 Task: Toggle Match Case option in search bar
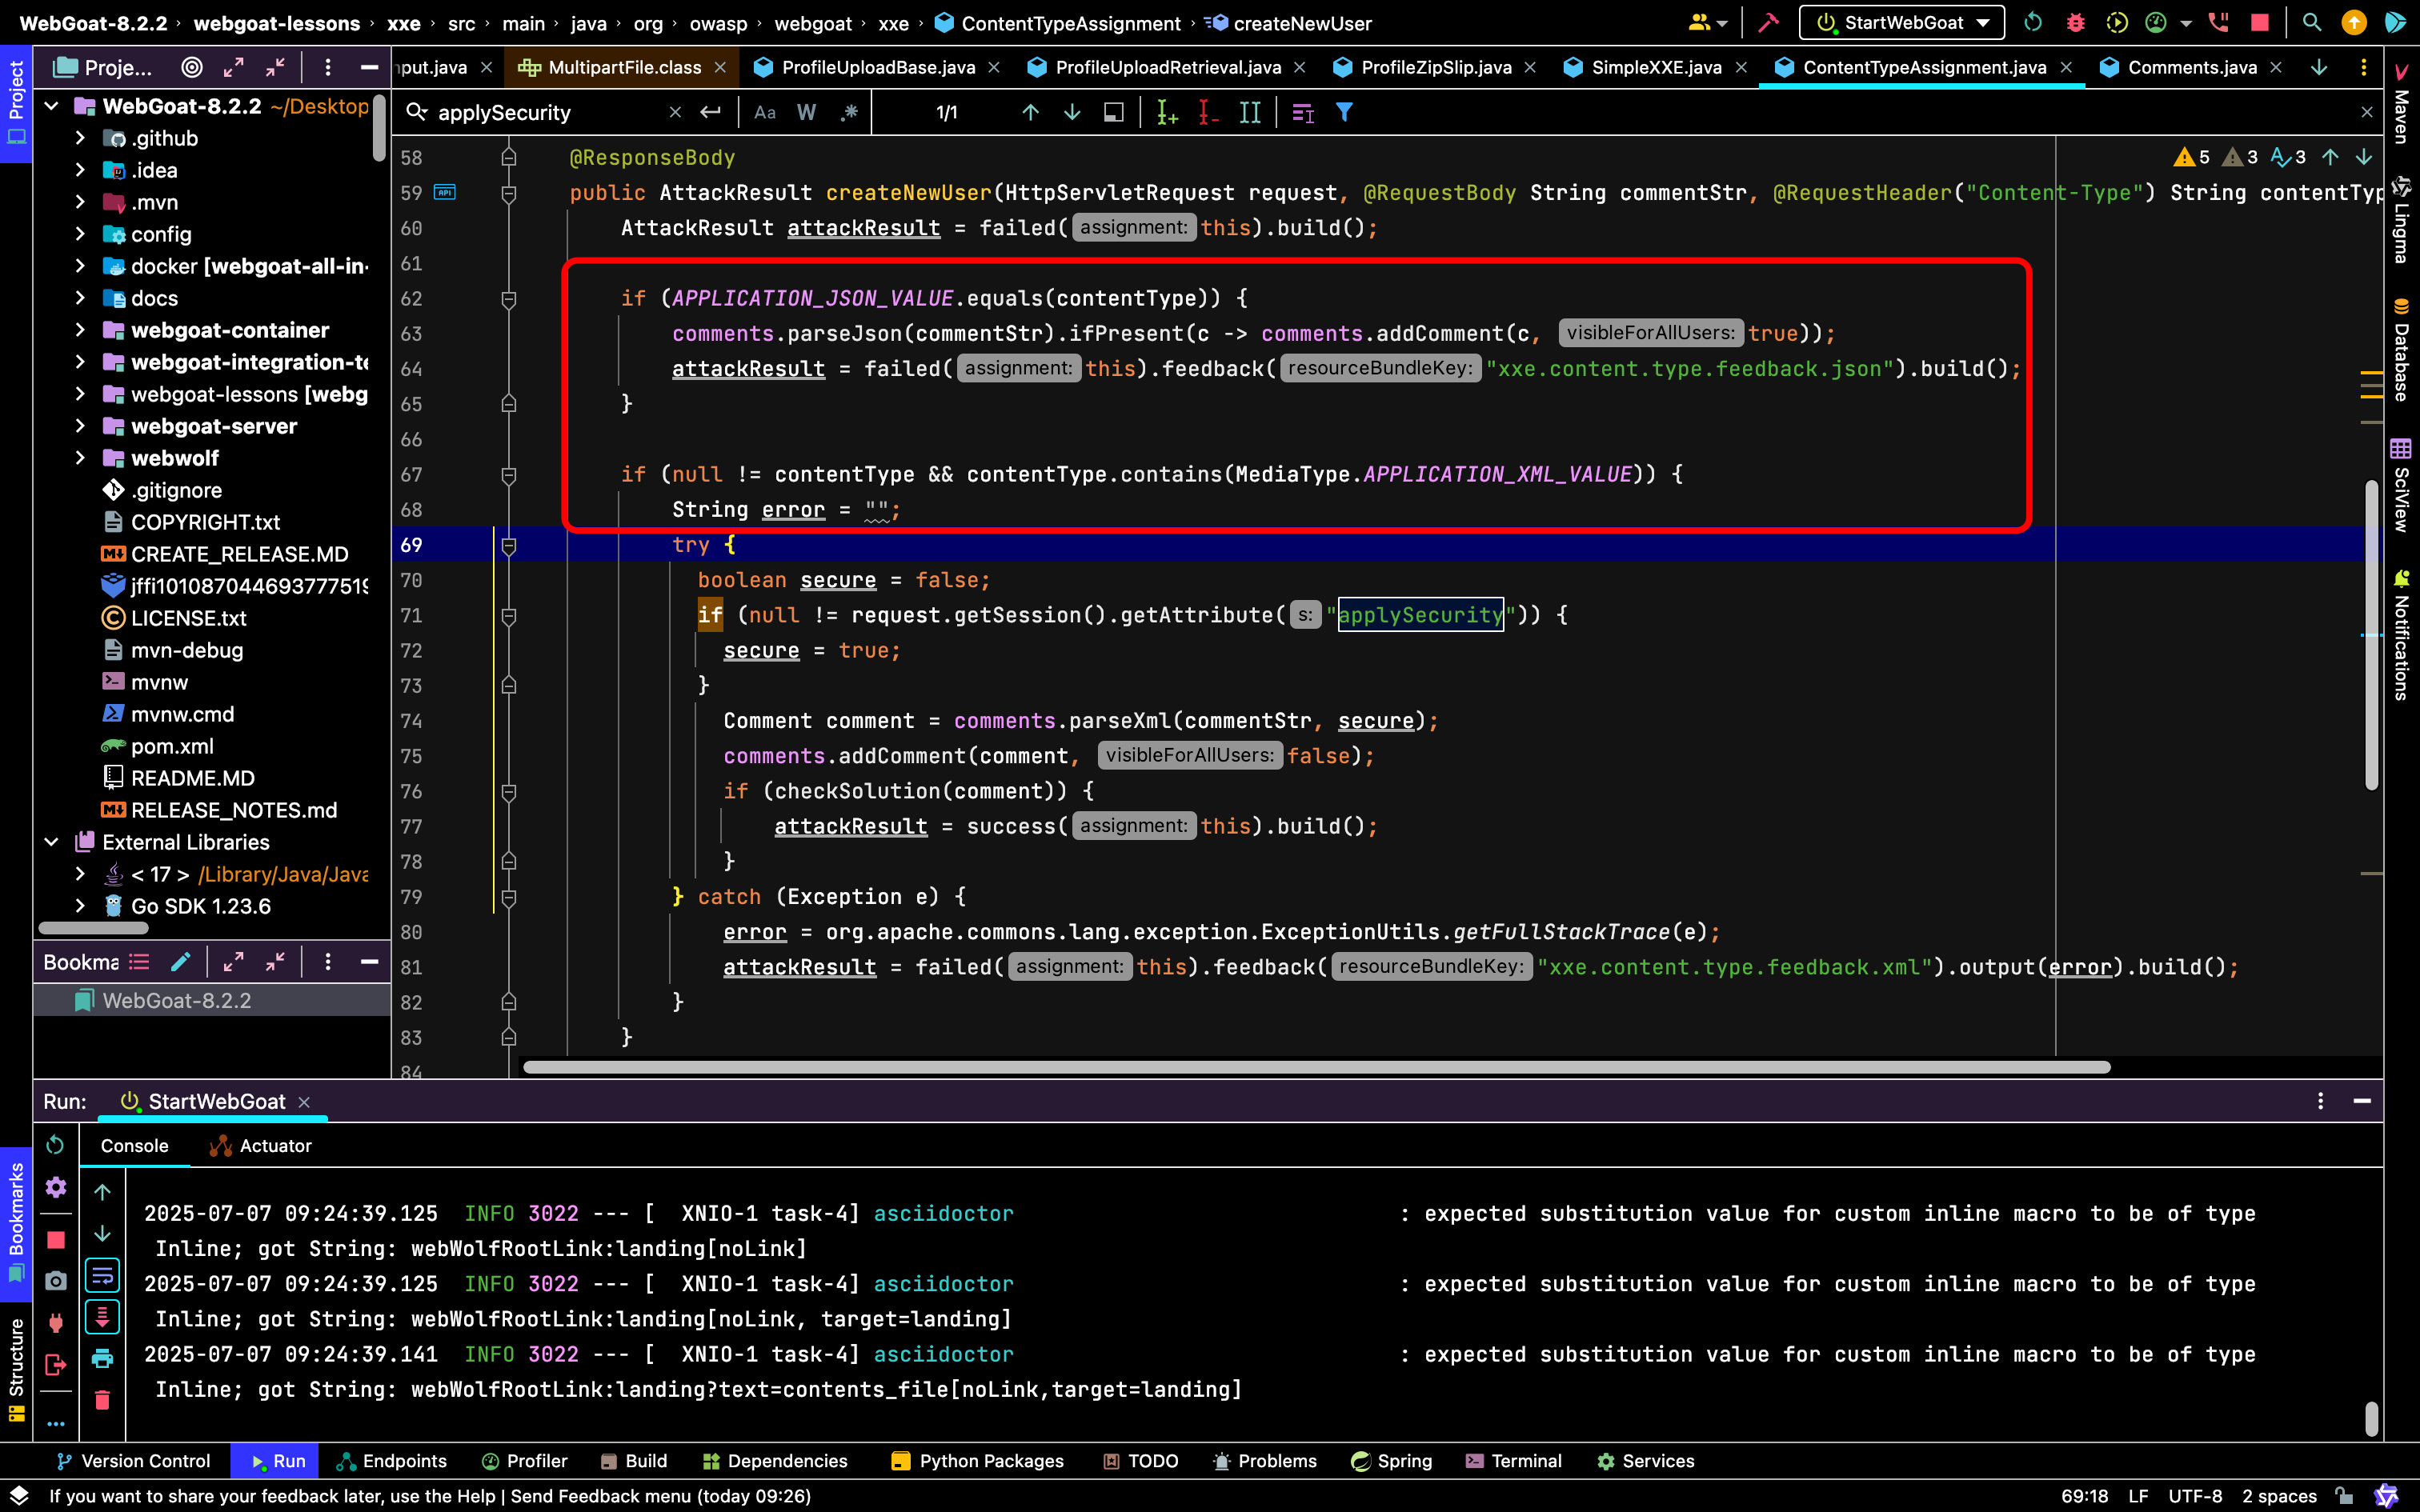(x=765, y=113)
